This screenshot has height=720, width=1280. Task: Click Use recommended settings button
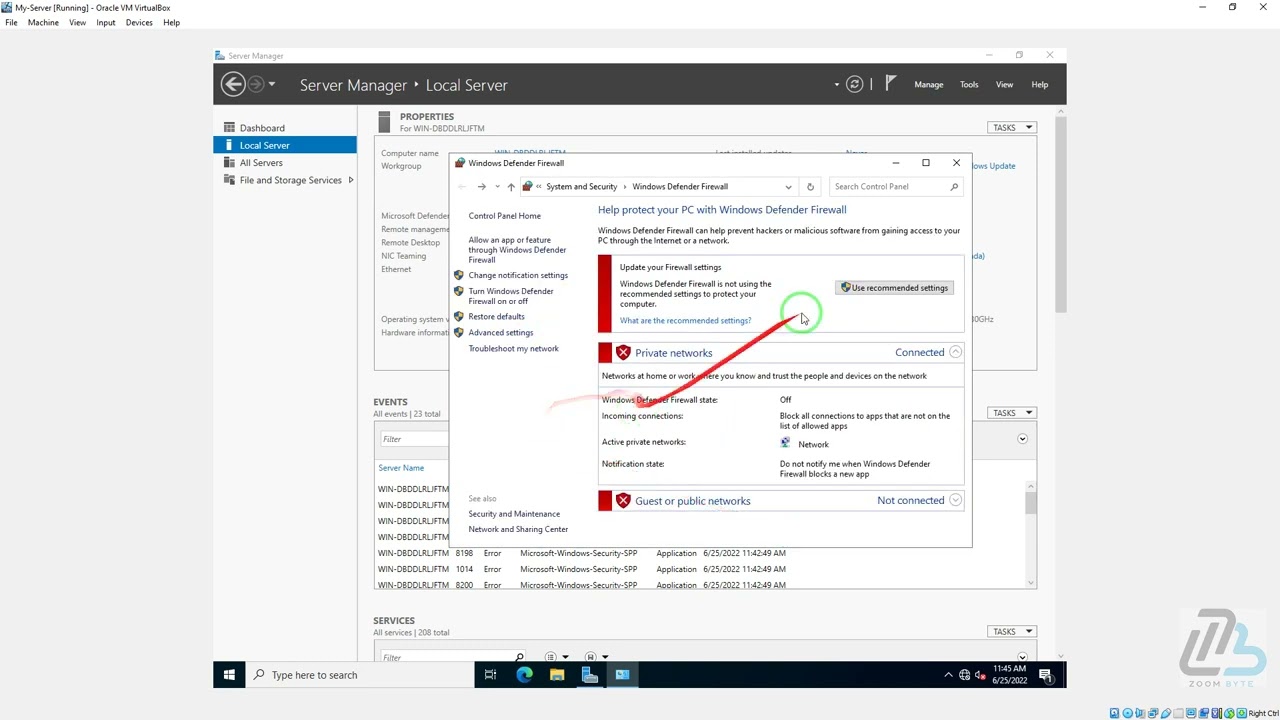click(x=894, y=288)
